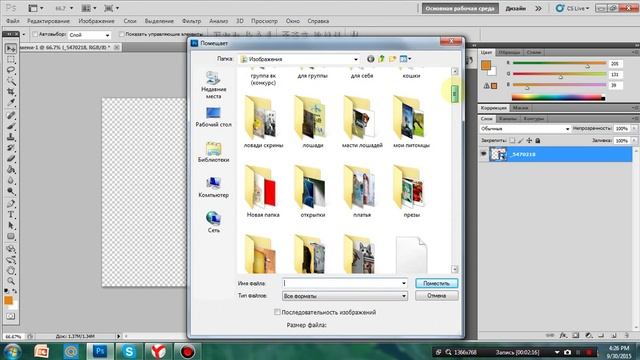Switch to the Каналы tab
Image resolution: width=640 pixels, height=360 pixels.
[507, 119]
